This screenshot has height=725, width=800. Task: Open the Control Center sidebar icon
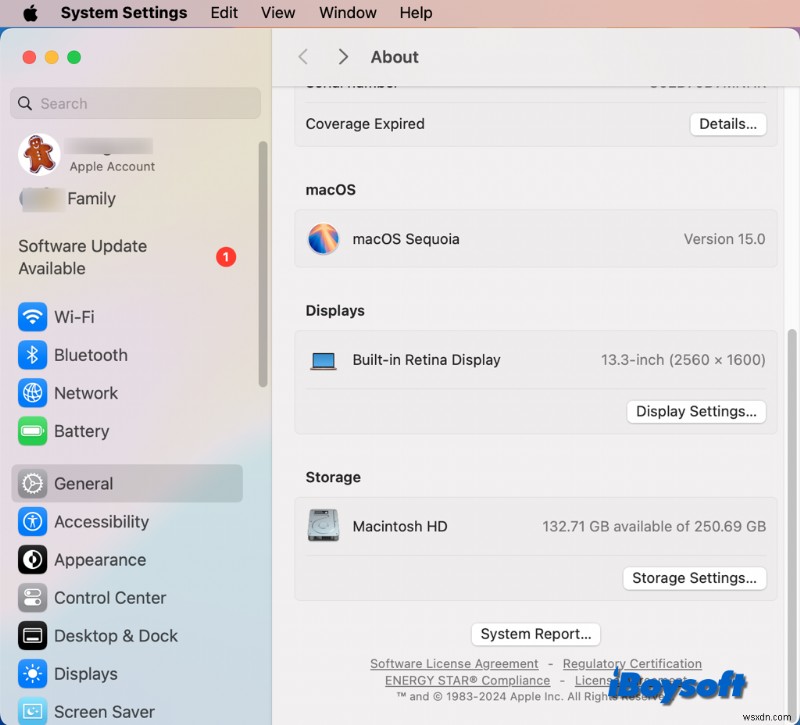point(33,598)
